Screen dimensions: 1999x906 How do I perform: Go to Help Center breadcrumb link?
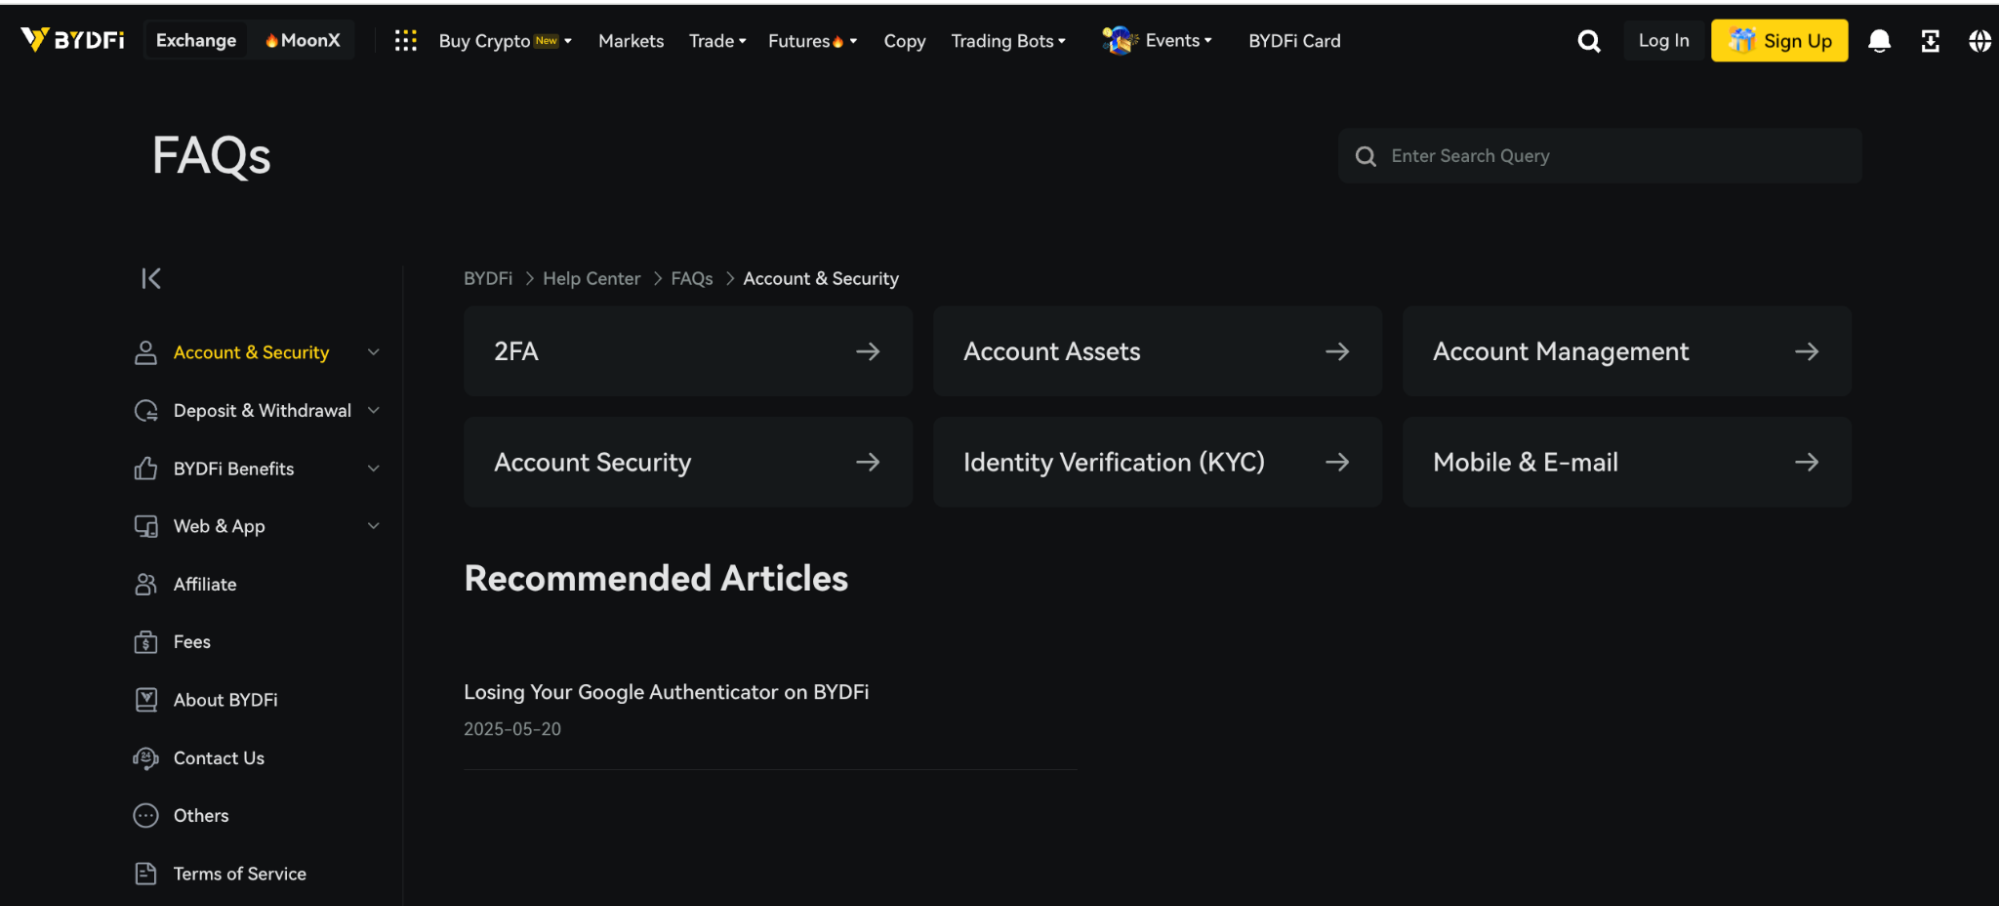tap(591, 279)
